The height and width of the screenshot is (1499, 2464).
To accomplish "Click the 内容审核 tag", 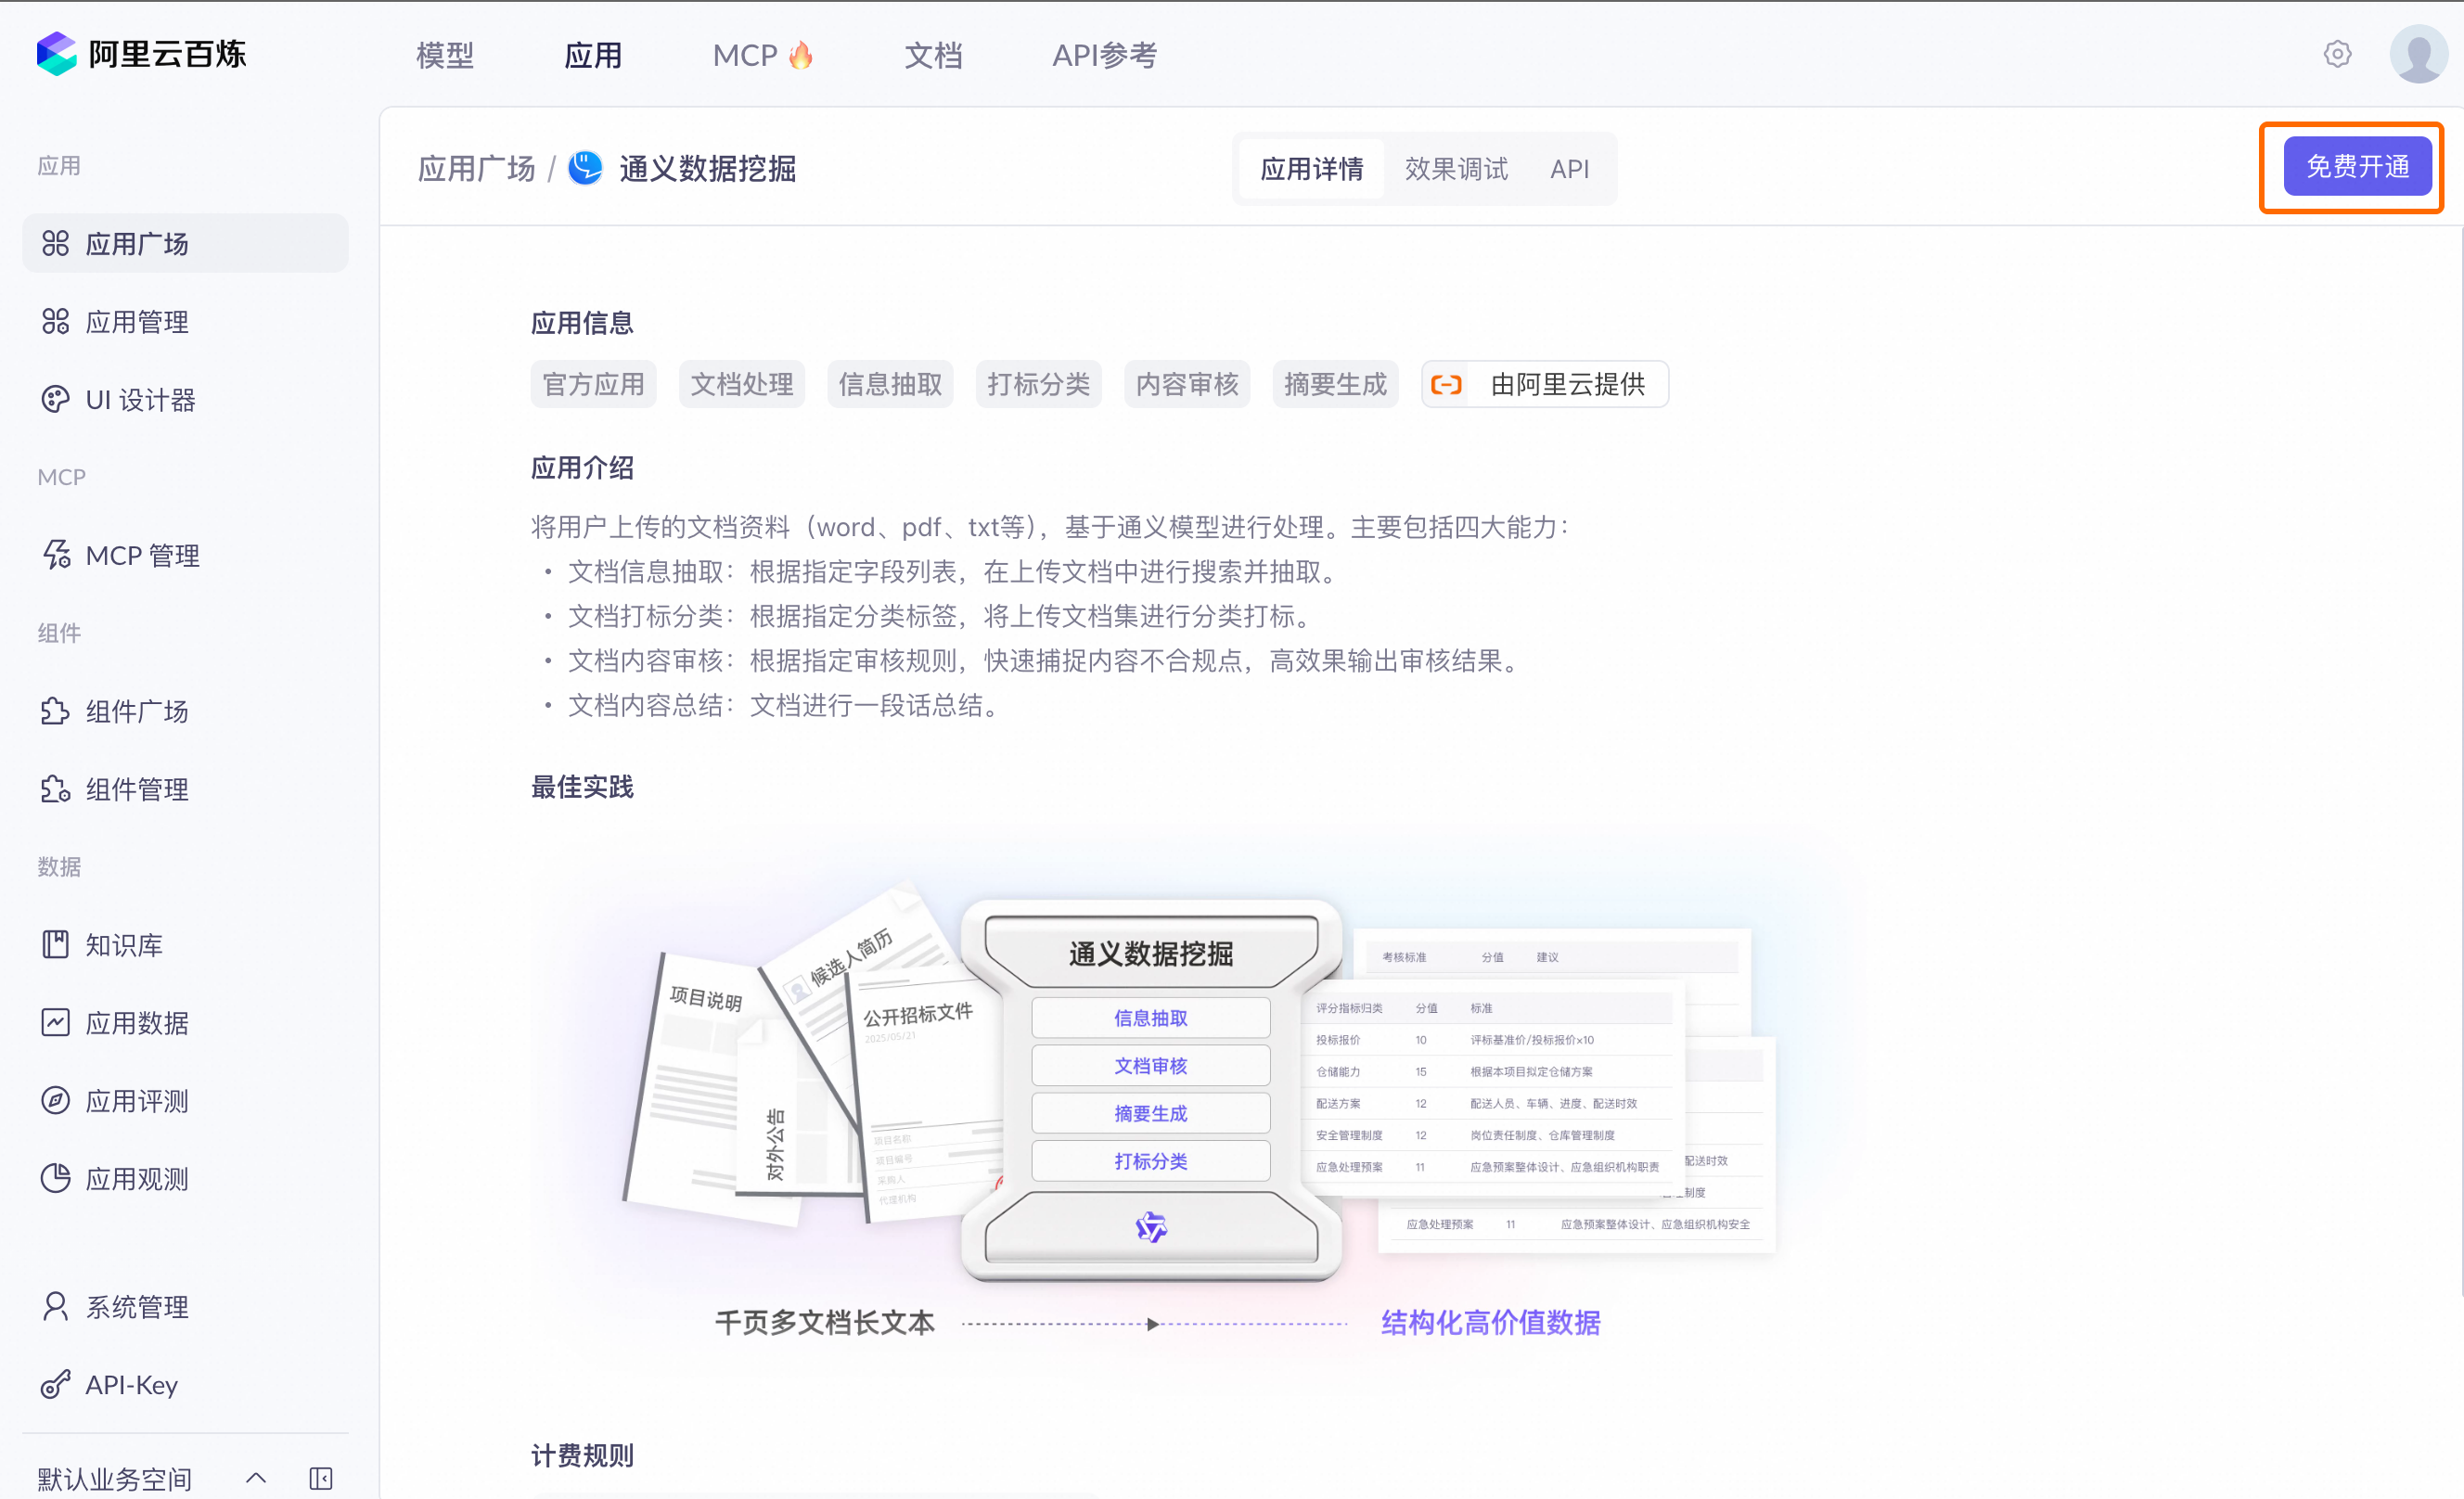I will [1187, 384].
